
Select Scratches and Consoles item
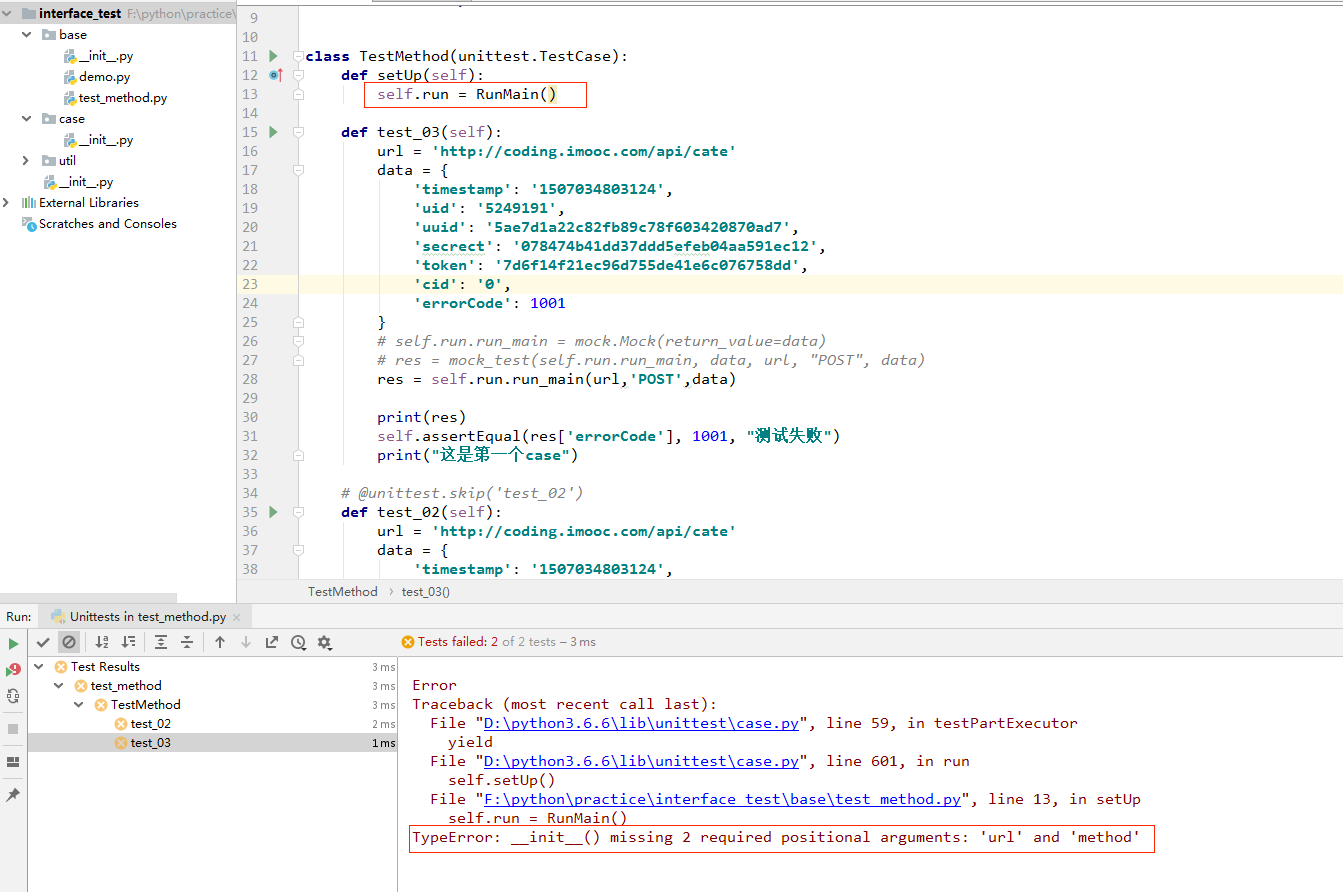coord(107,224)
